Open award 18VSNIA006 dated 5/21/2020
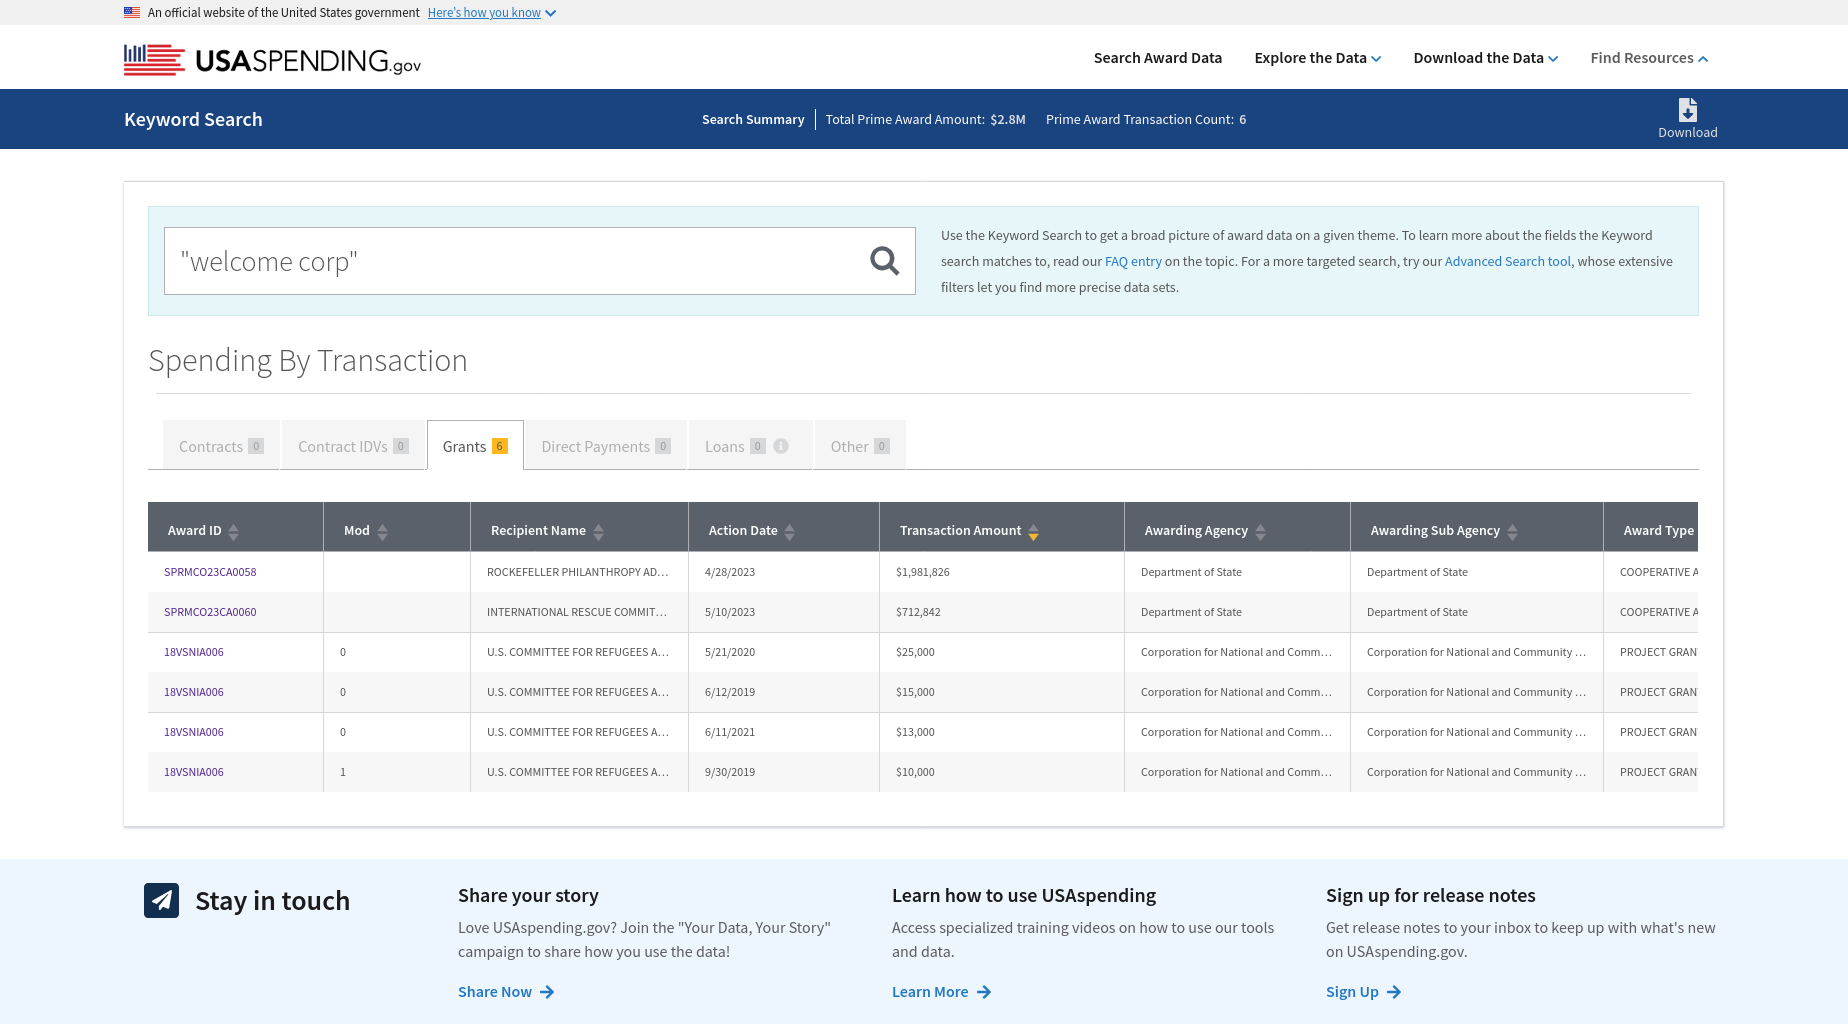Screen dimensions: 1848x1024 point(194,652)
